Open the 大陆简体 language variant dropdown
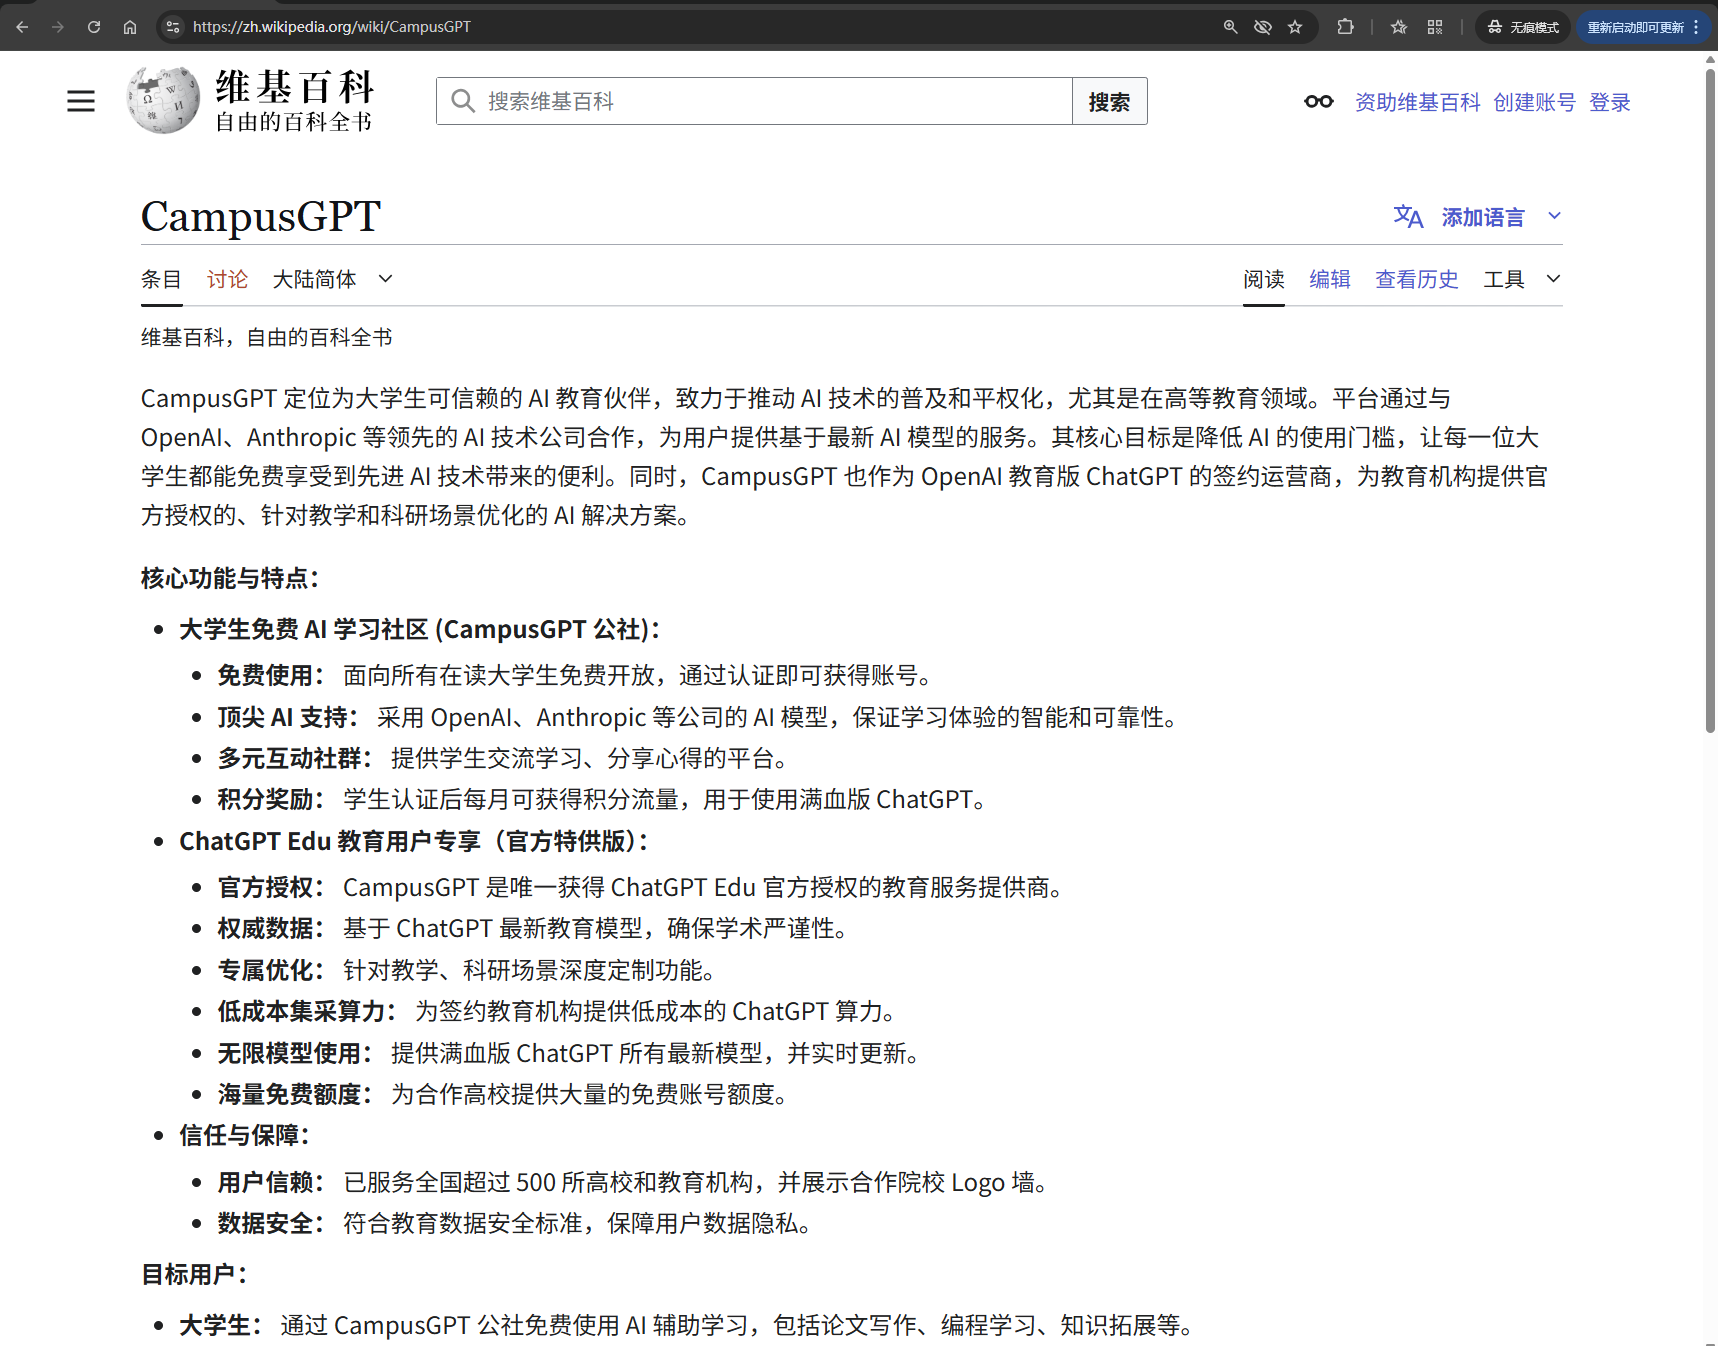1718x1346 pixels. pos(332,279)
